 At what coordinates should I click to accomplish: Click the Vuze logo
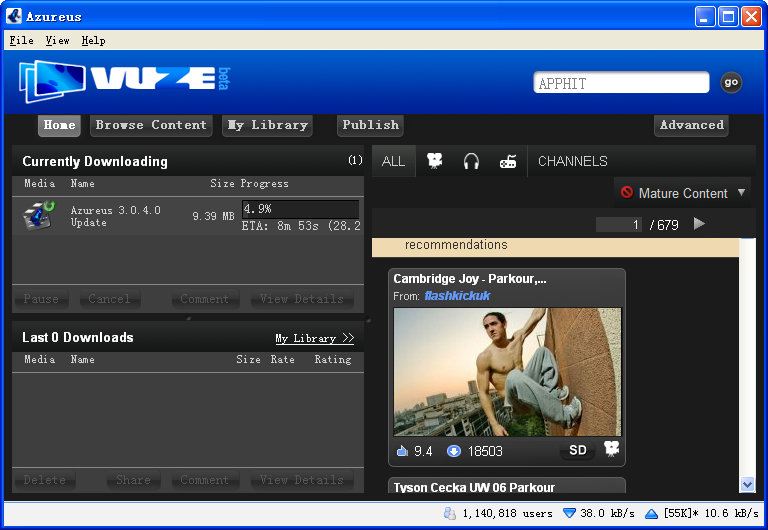click(124, 81)
